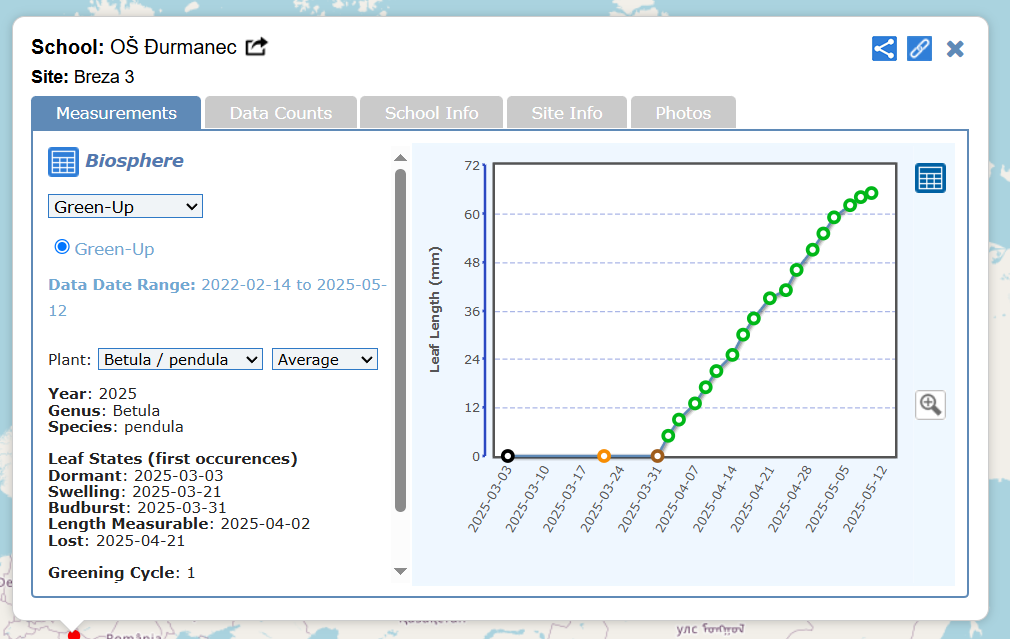
Task: Open school page via external link icon
Action: pyautogui.click(x=257, y=47)
